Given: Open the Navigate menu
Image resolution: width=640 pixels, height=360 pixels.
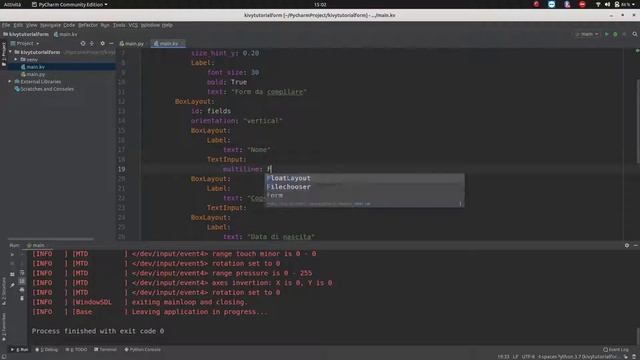Looking at the screenshot, I should (50, 25).
